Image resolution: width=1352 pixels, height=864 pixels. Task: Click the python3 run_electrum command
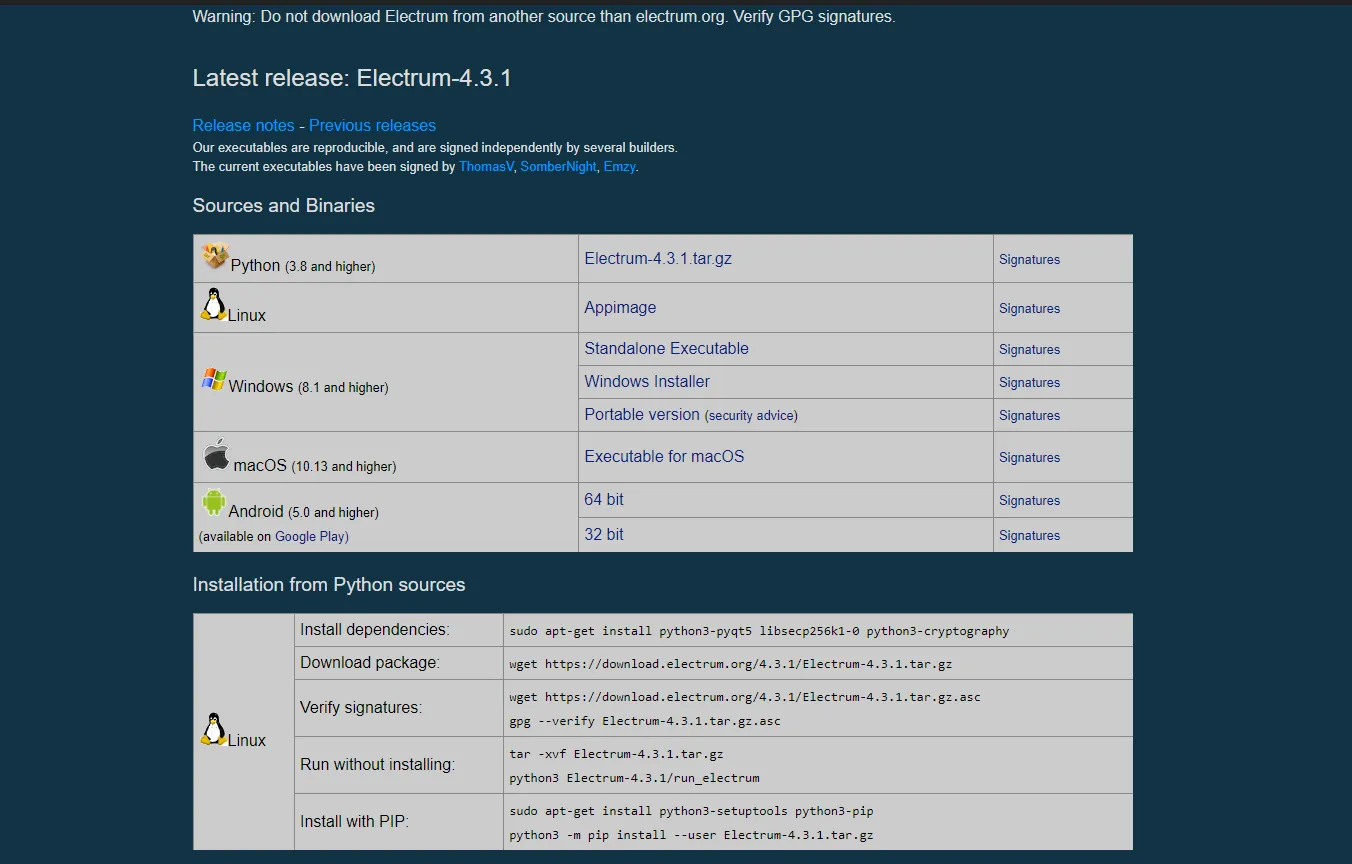[634, 778]
